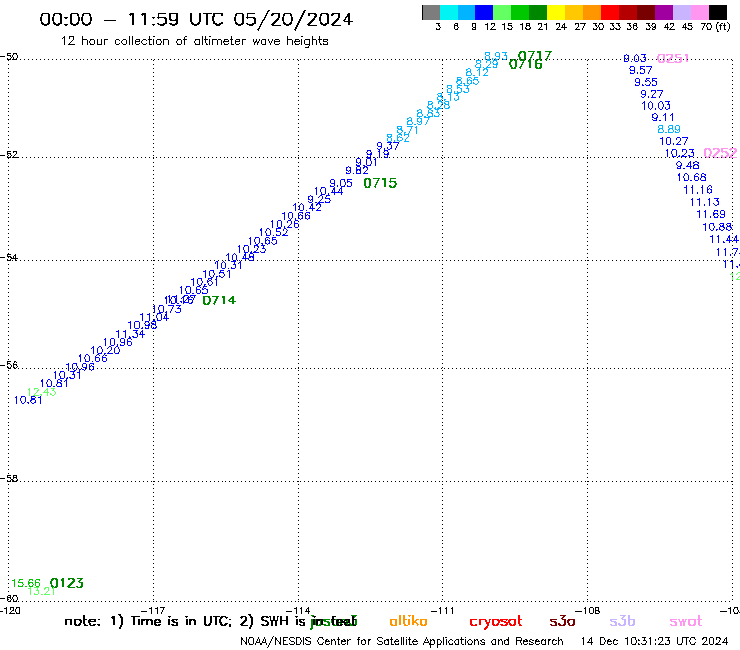Image resolution: width=740 pixels, height=650 pixels.
Task: Click the wave height value '11.44'
Action: point(724,239)
